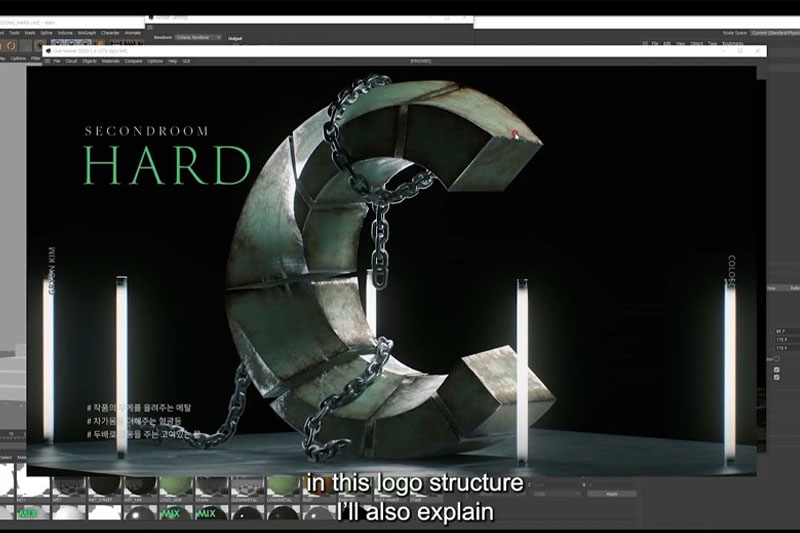Screen dimensions: 800x533
Task: Toggle the X axis lock icon
Action: click(57, 44)
